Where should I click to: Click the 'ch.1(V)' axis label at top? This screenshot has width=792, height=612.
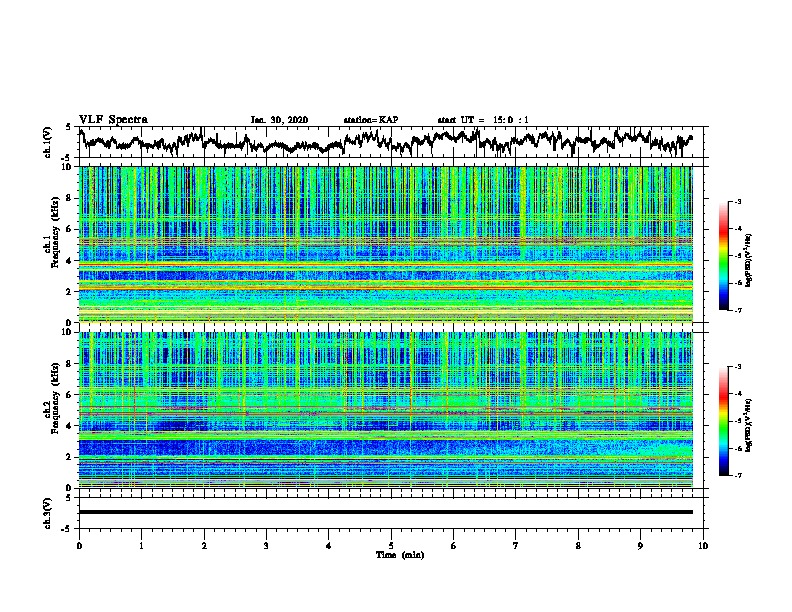coord(48,142)
